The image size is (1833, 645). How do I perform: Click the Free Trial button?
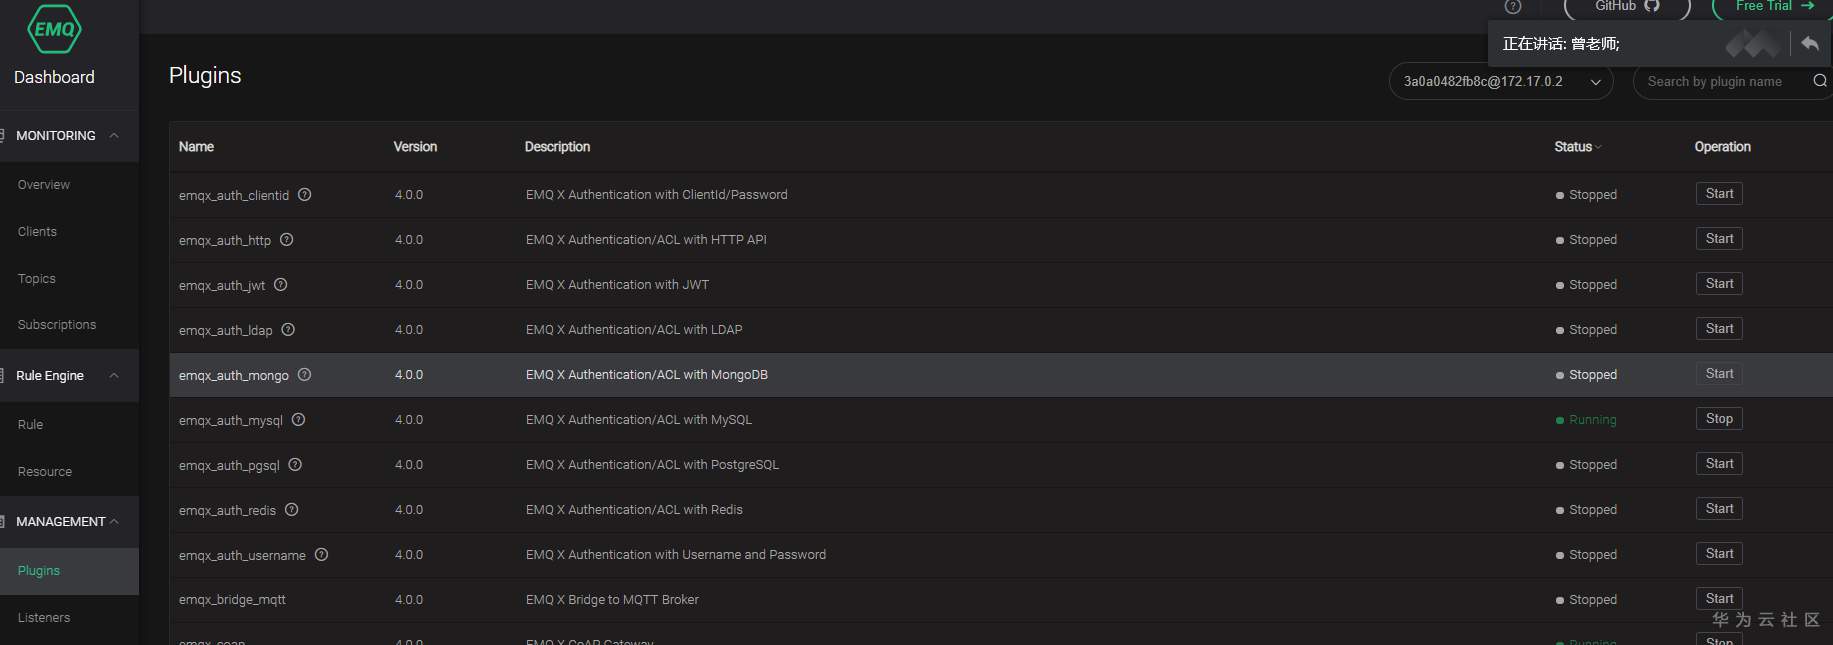(1773, 8)
